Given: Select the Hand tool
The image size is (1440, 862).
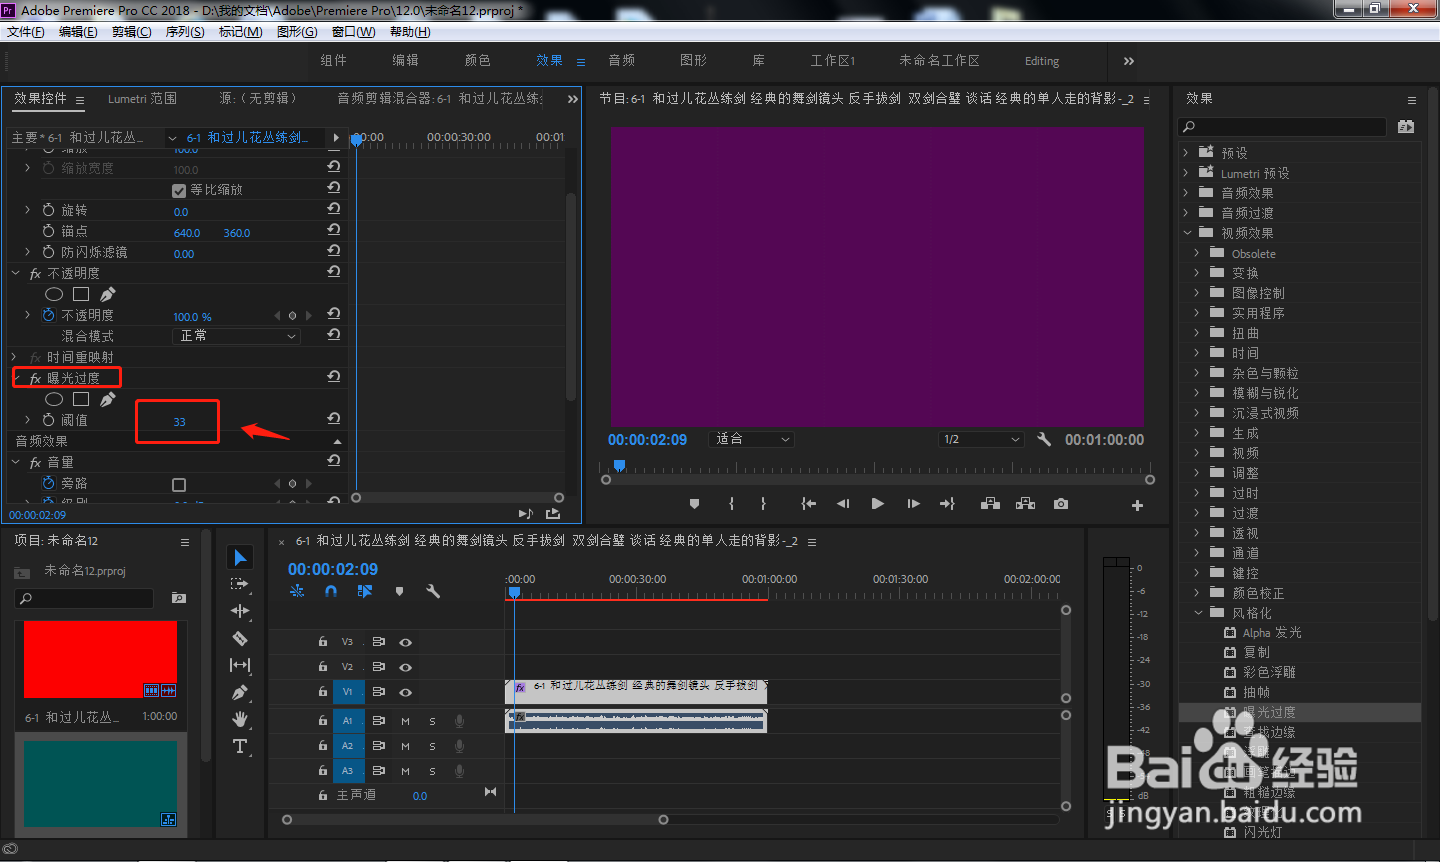Looking at the screenshot, I should point(240,719).
